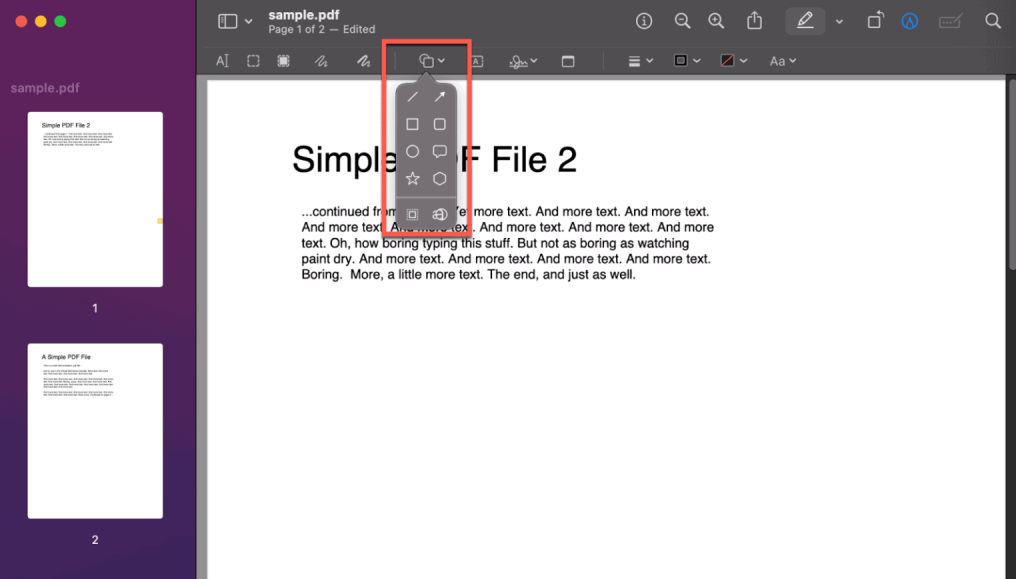
Task: Select the hexagon shape
Action: (440, 178)
